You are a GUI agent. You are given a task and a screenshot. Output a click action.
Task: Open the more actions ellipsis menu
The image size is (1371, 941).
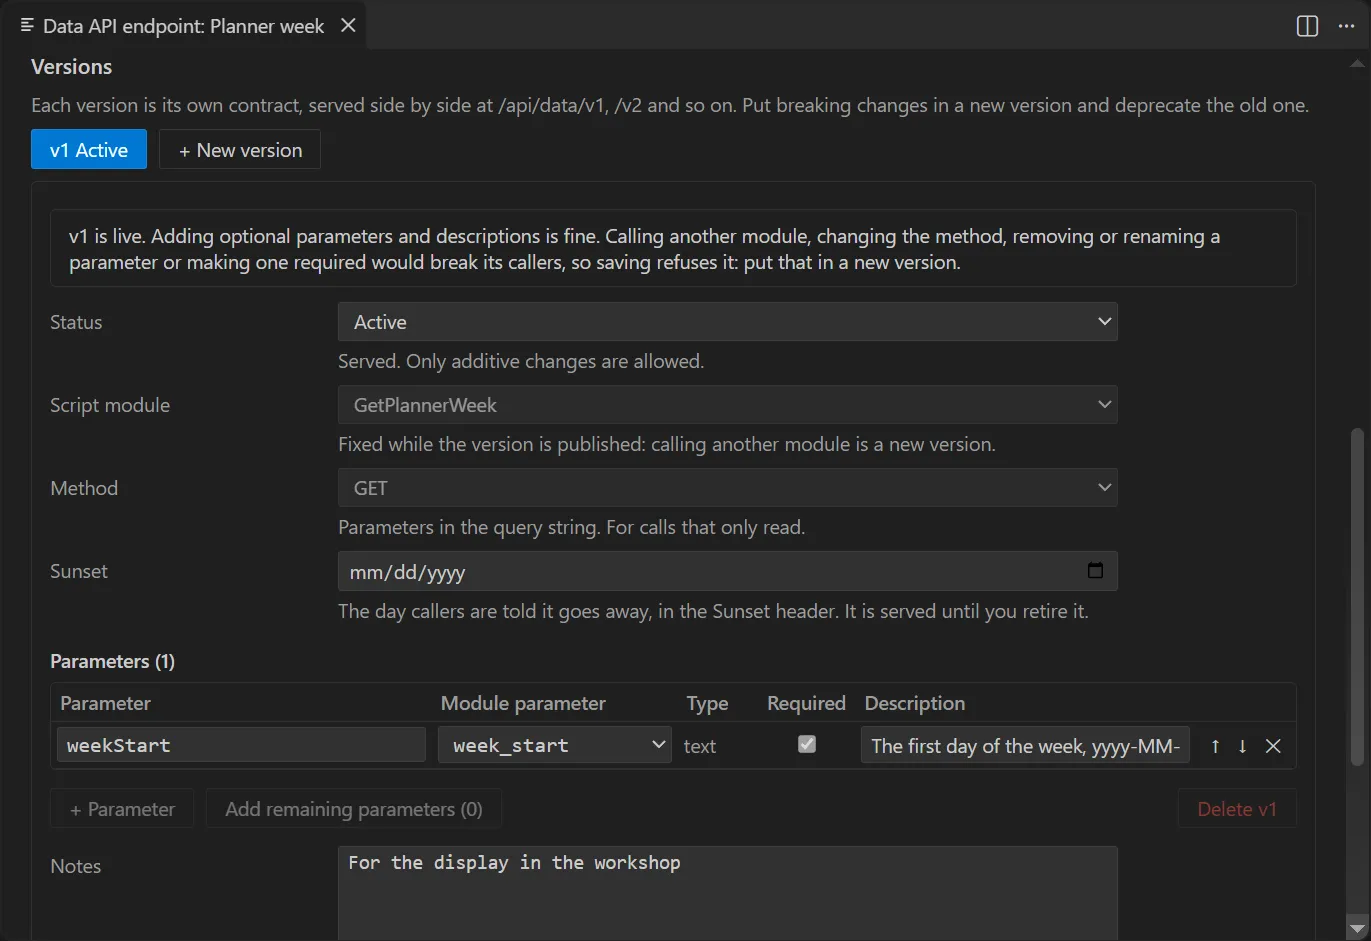click(x=1346, y=26)
